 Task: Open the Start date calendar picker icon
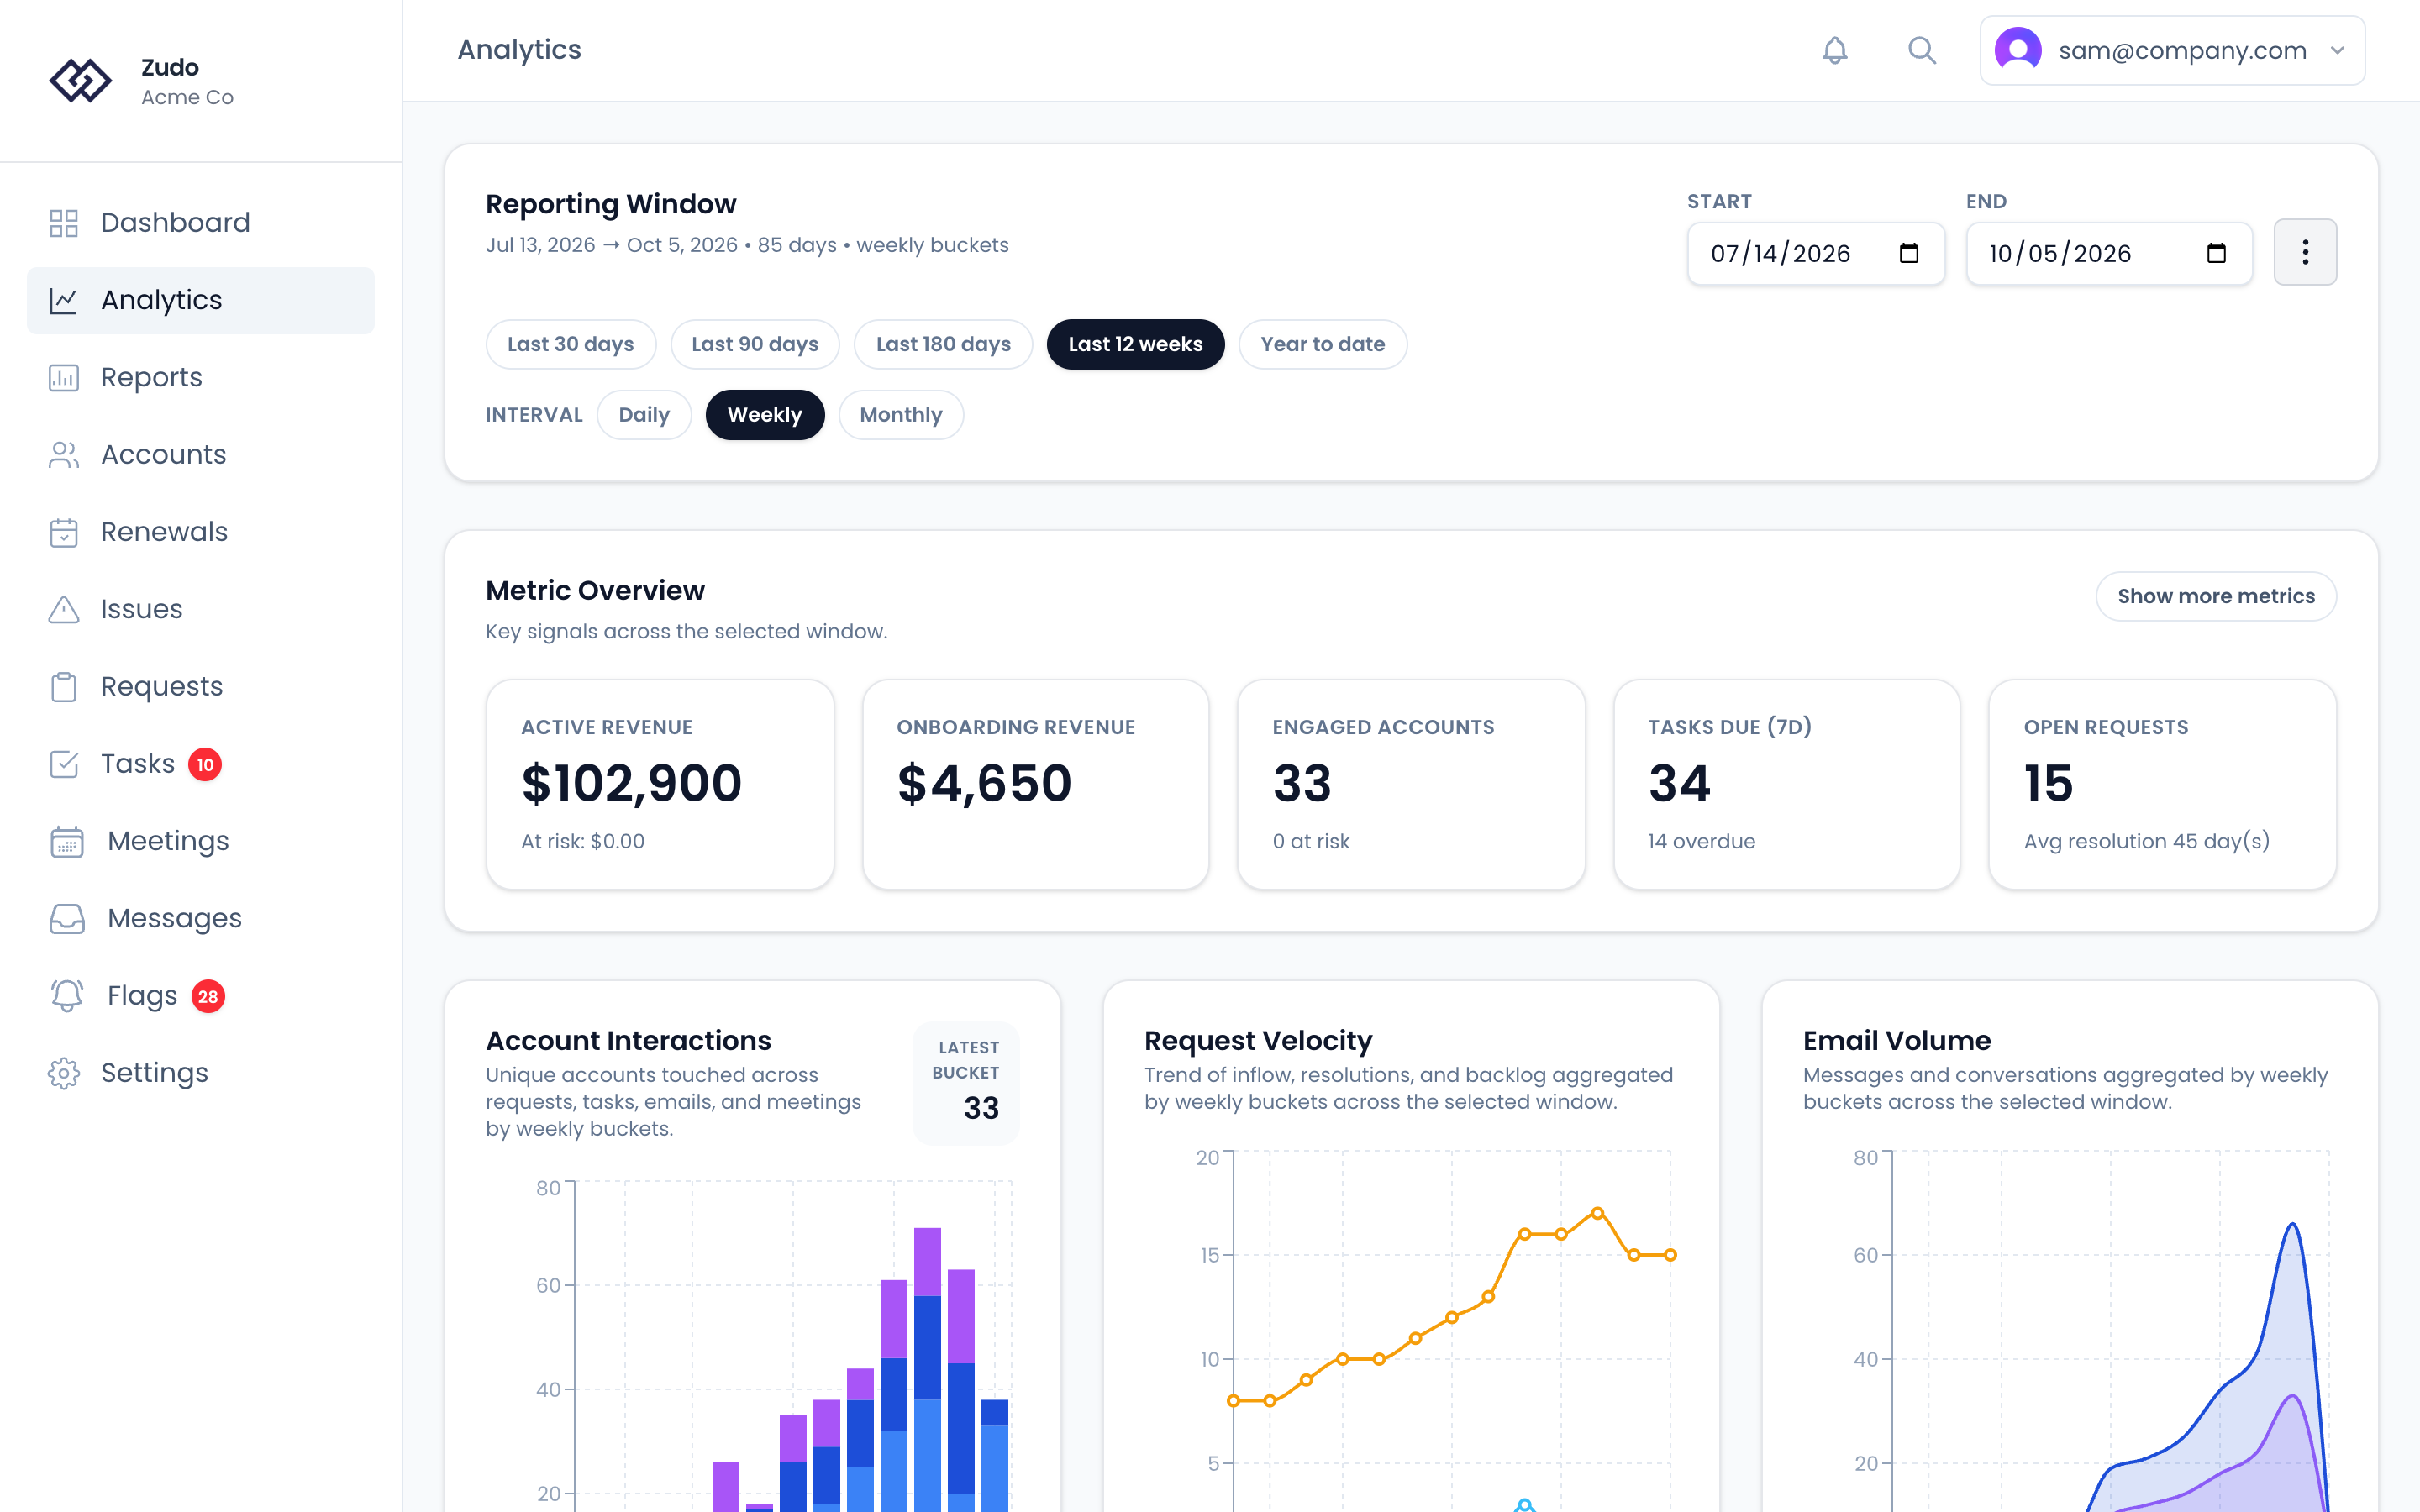(x=1908, y=253)
